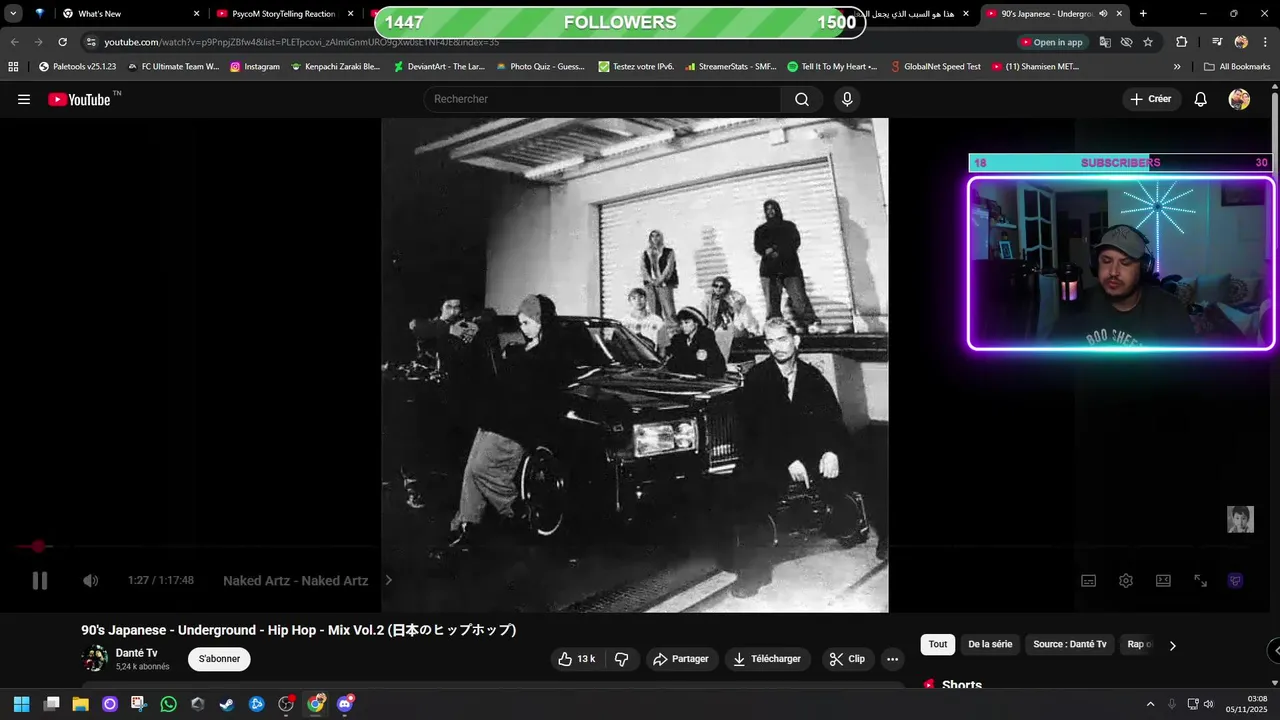Bookmark this page with star icon
Screen dimensions: 1280x720
tap(1148, 42)
